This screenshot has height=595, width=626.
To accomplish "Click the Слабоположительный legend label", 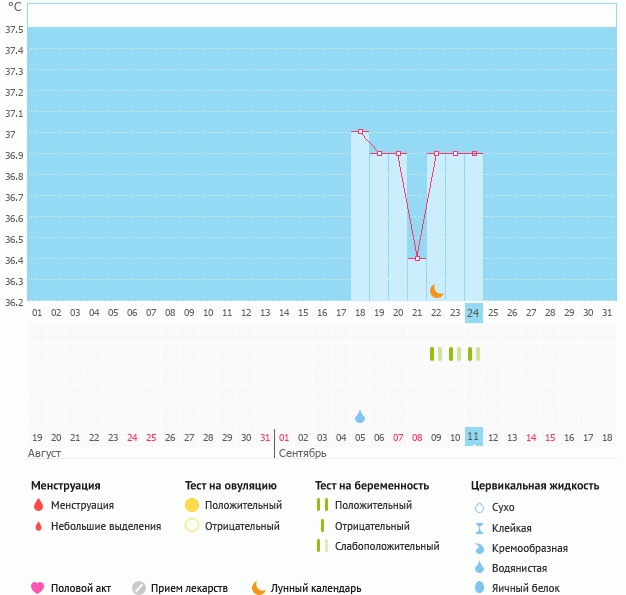I will click(387, 546).
